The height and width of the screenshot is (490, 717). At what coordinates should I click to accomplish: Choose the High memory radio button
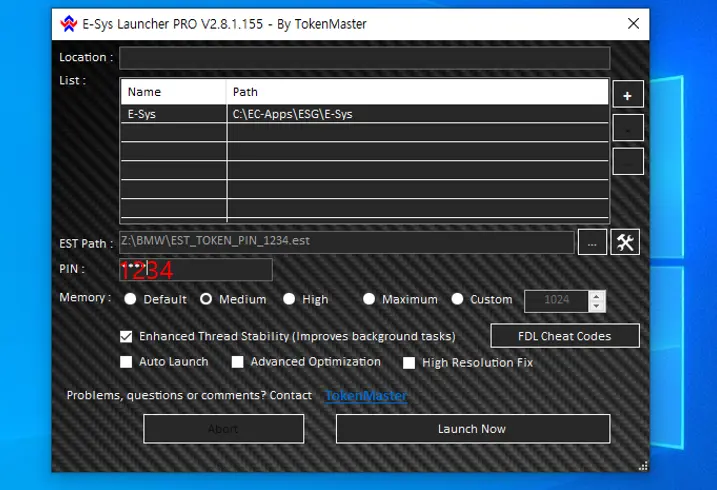coord(289,299)
